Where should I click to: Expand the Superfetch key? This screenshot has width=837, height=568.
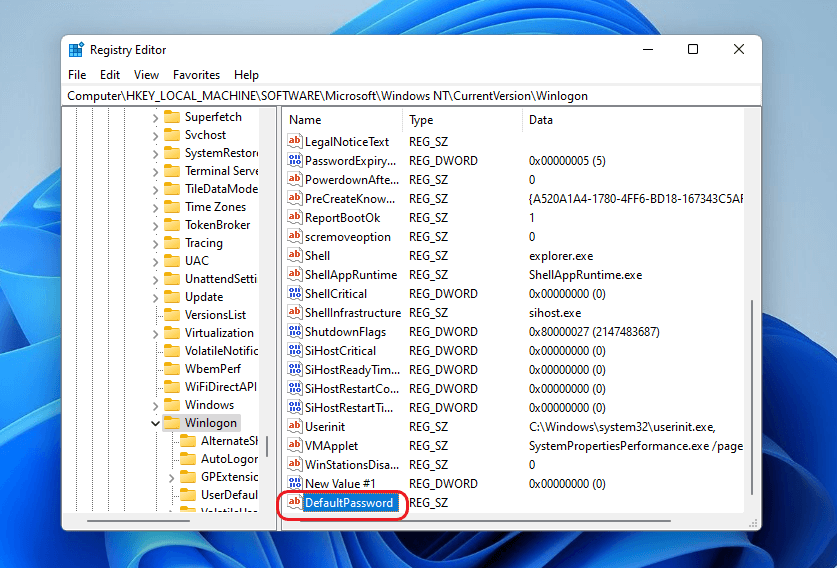coord(155,118)
